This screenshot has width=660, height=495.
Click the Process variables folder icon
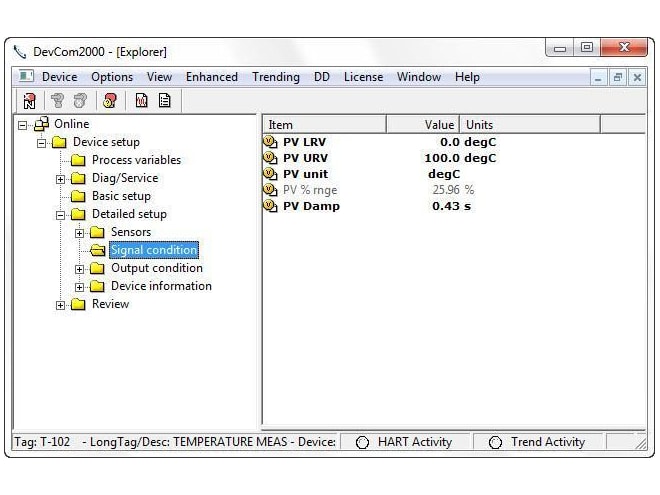(78, 160)
